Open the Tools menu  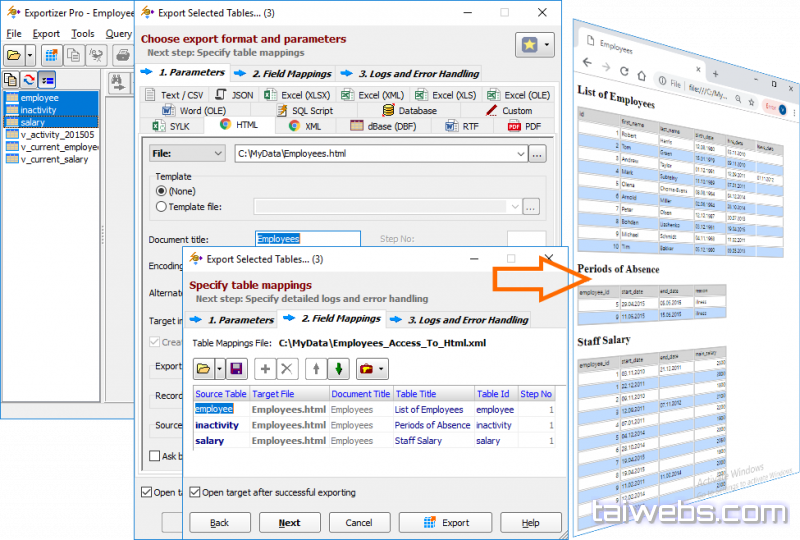click(83, 34)
